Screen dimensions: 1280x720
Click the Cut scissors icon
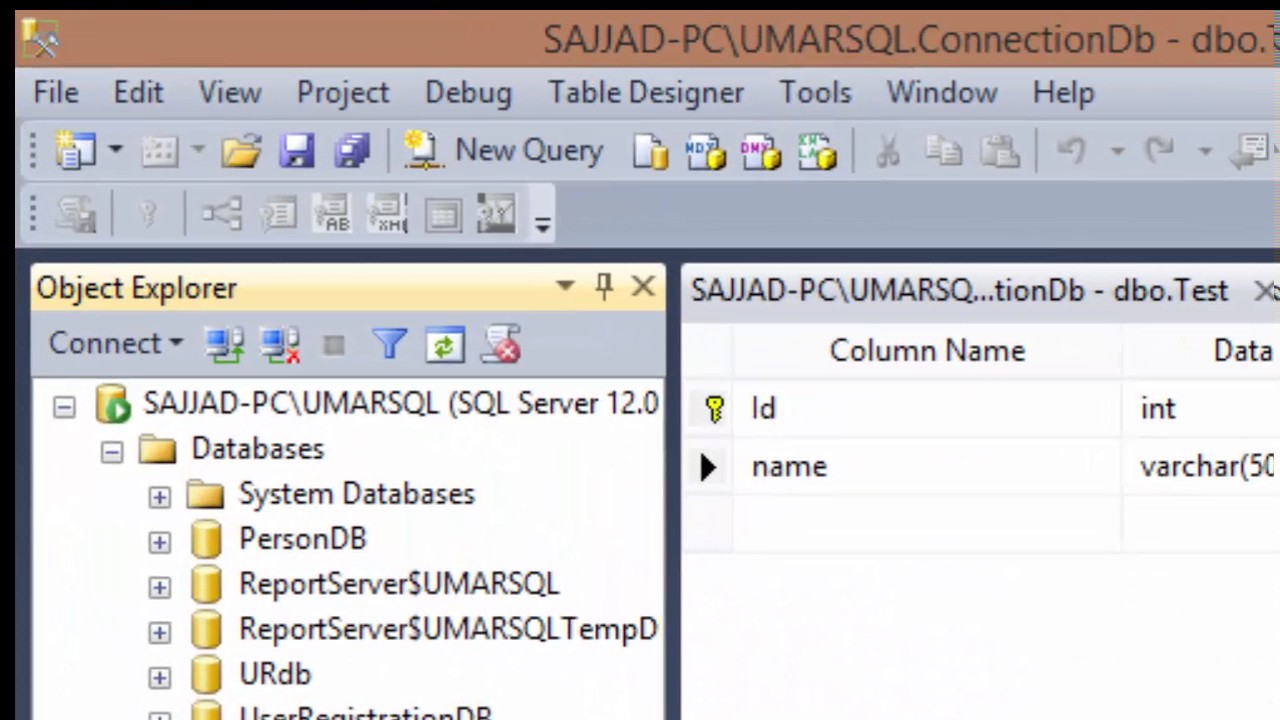pos(888,152)
